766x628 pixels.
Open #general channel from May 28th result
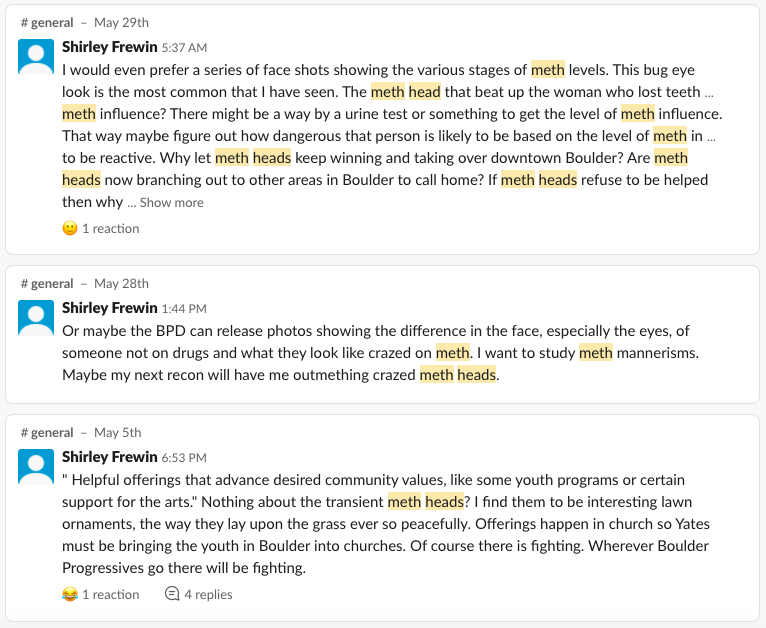(47, 283)
